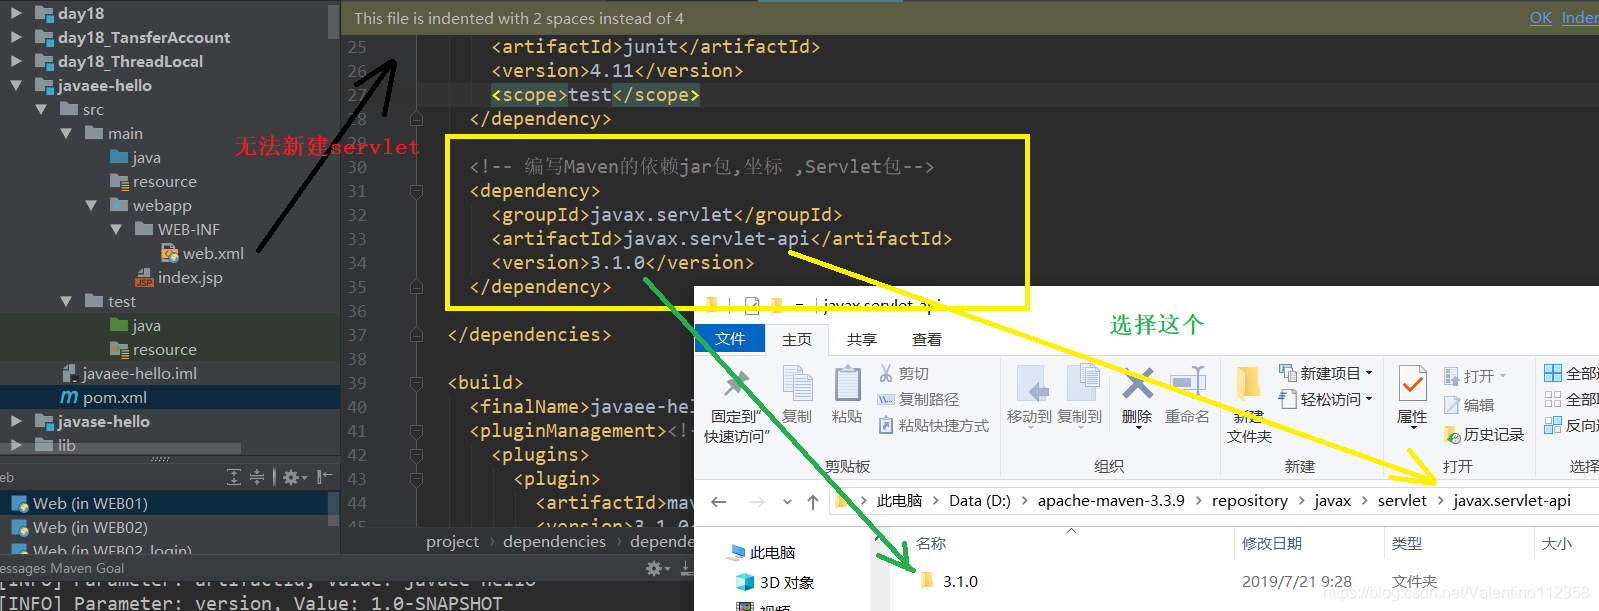1599x611 pixels.
Task: Collapse the WEB-INF folder node
Action: click(116, 229)
